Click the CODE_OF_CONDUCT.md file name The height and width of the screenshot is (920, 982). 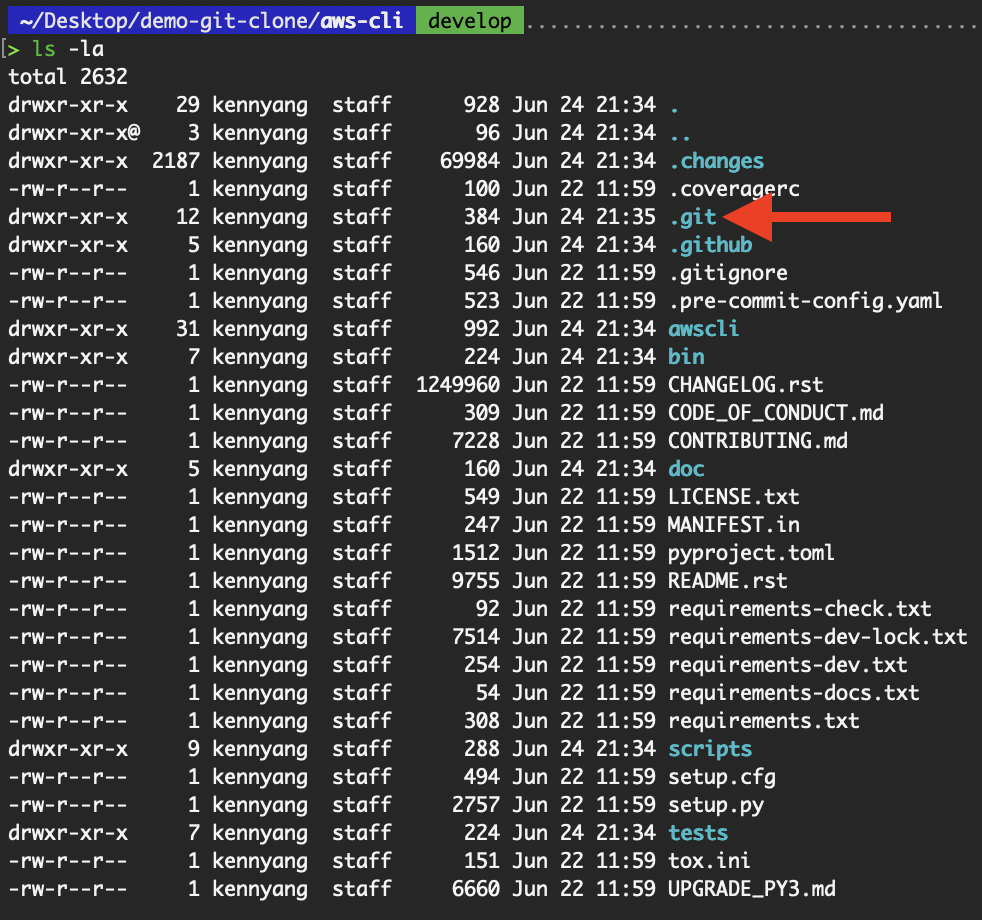point(775,413)
